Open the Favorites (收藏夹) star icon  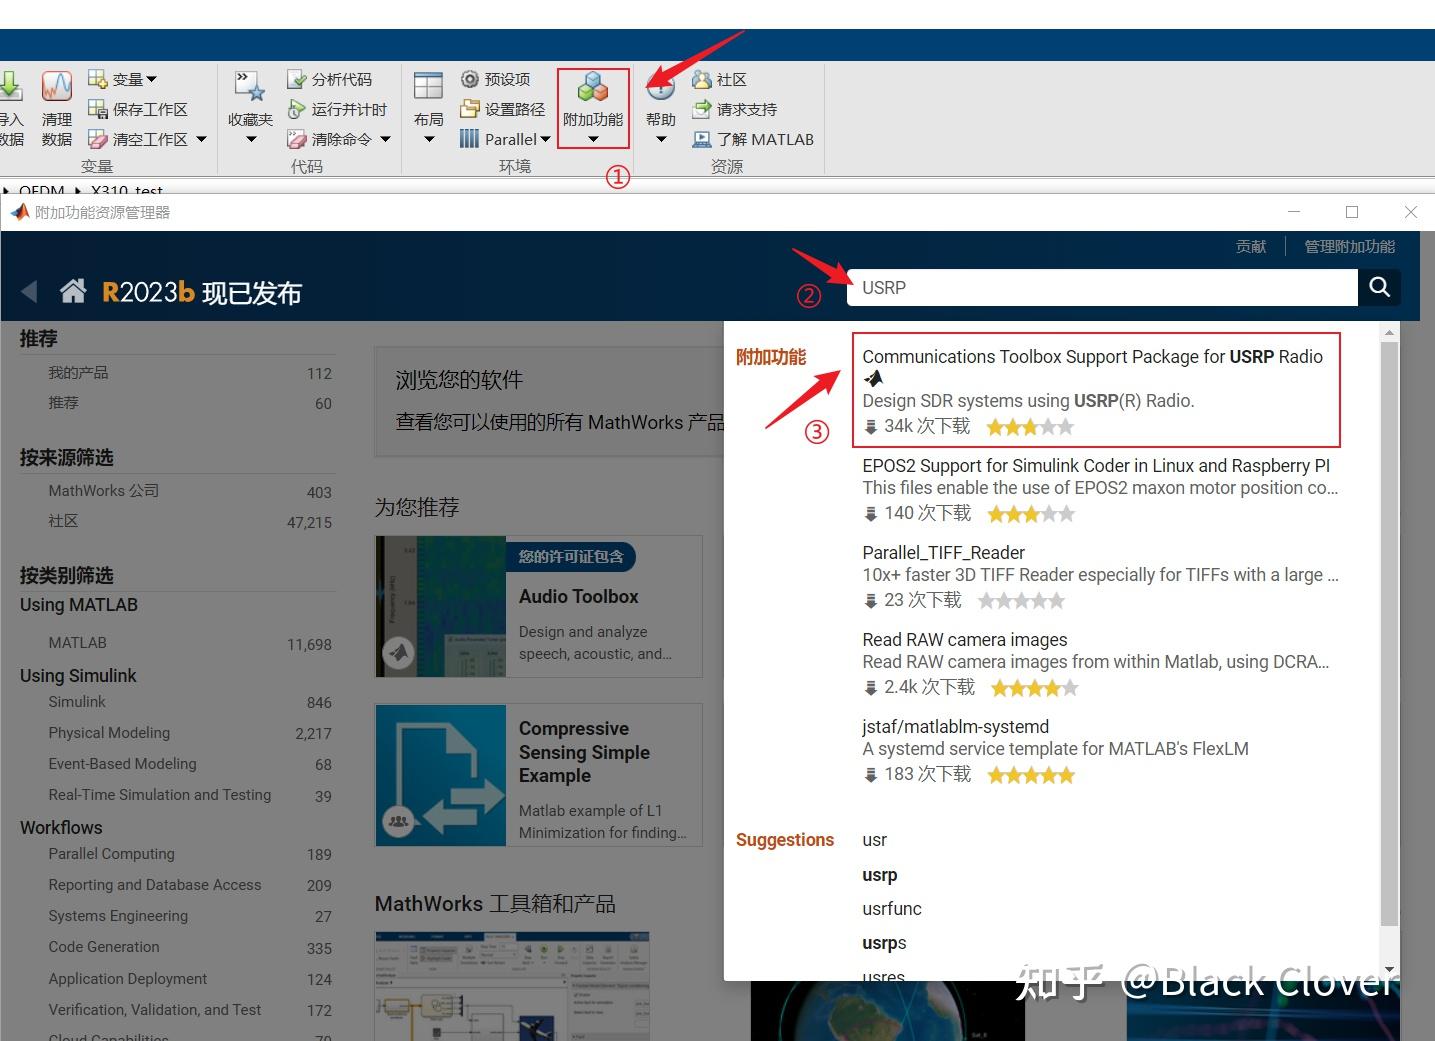[x=250, y=87]
